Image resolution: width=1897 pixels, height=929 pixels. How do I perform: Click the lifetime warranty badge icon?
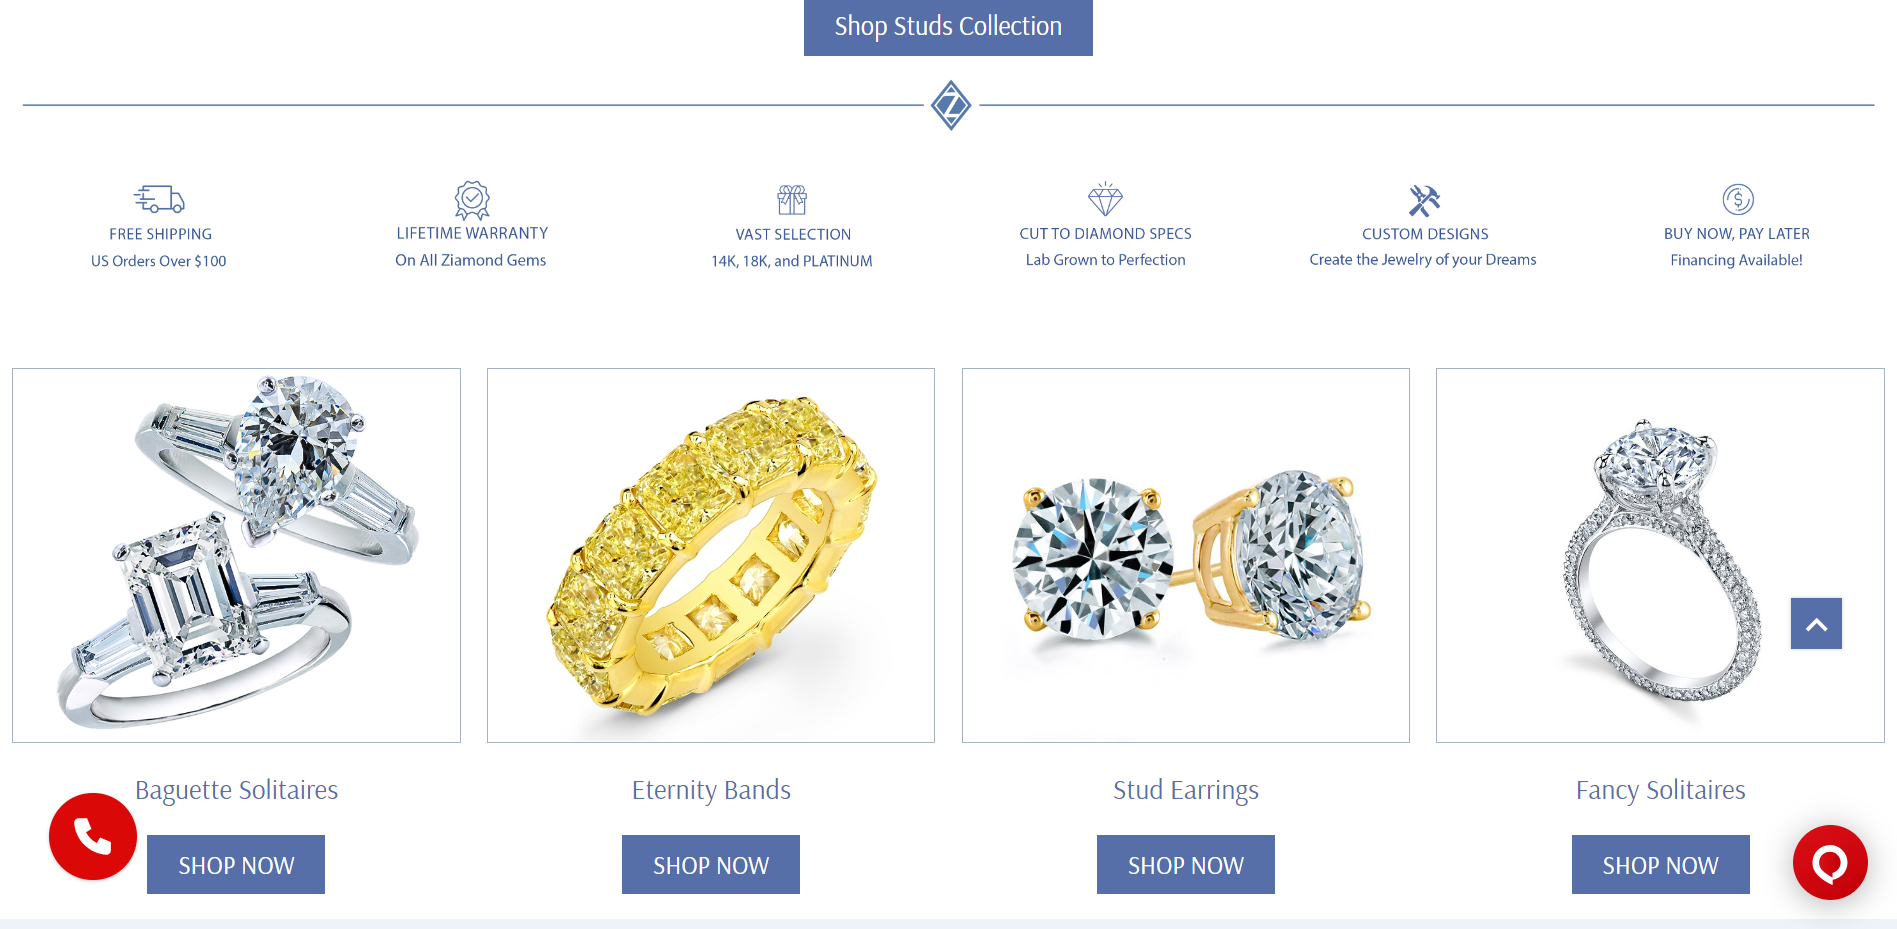click(x=472, y=200)
